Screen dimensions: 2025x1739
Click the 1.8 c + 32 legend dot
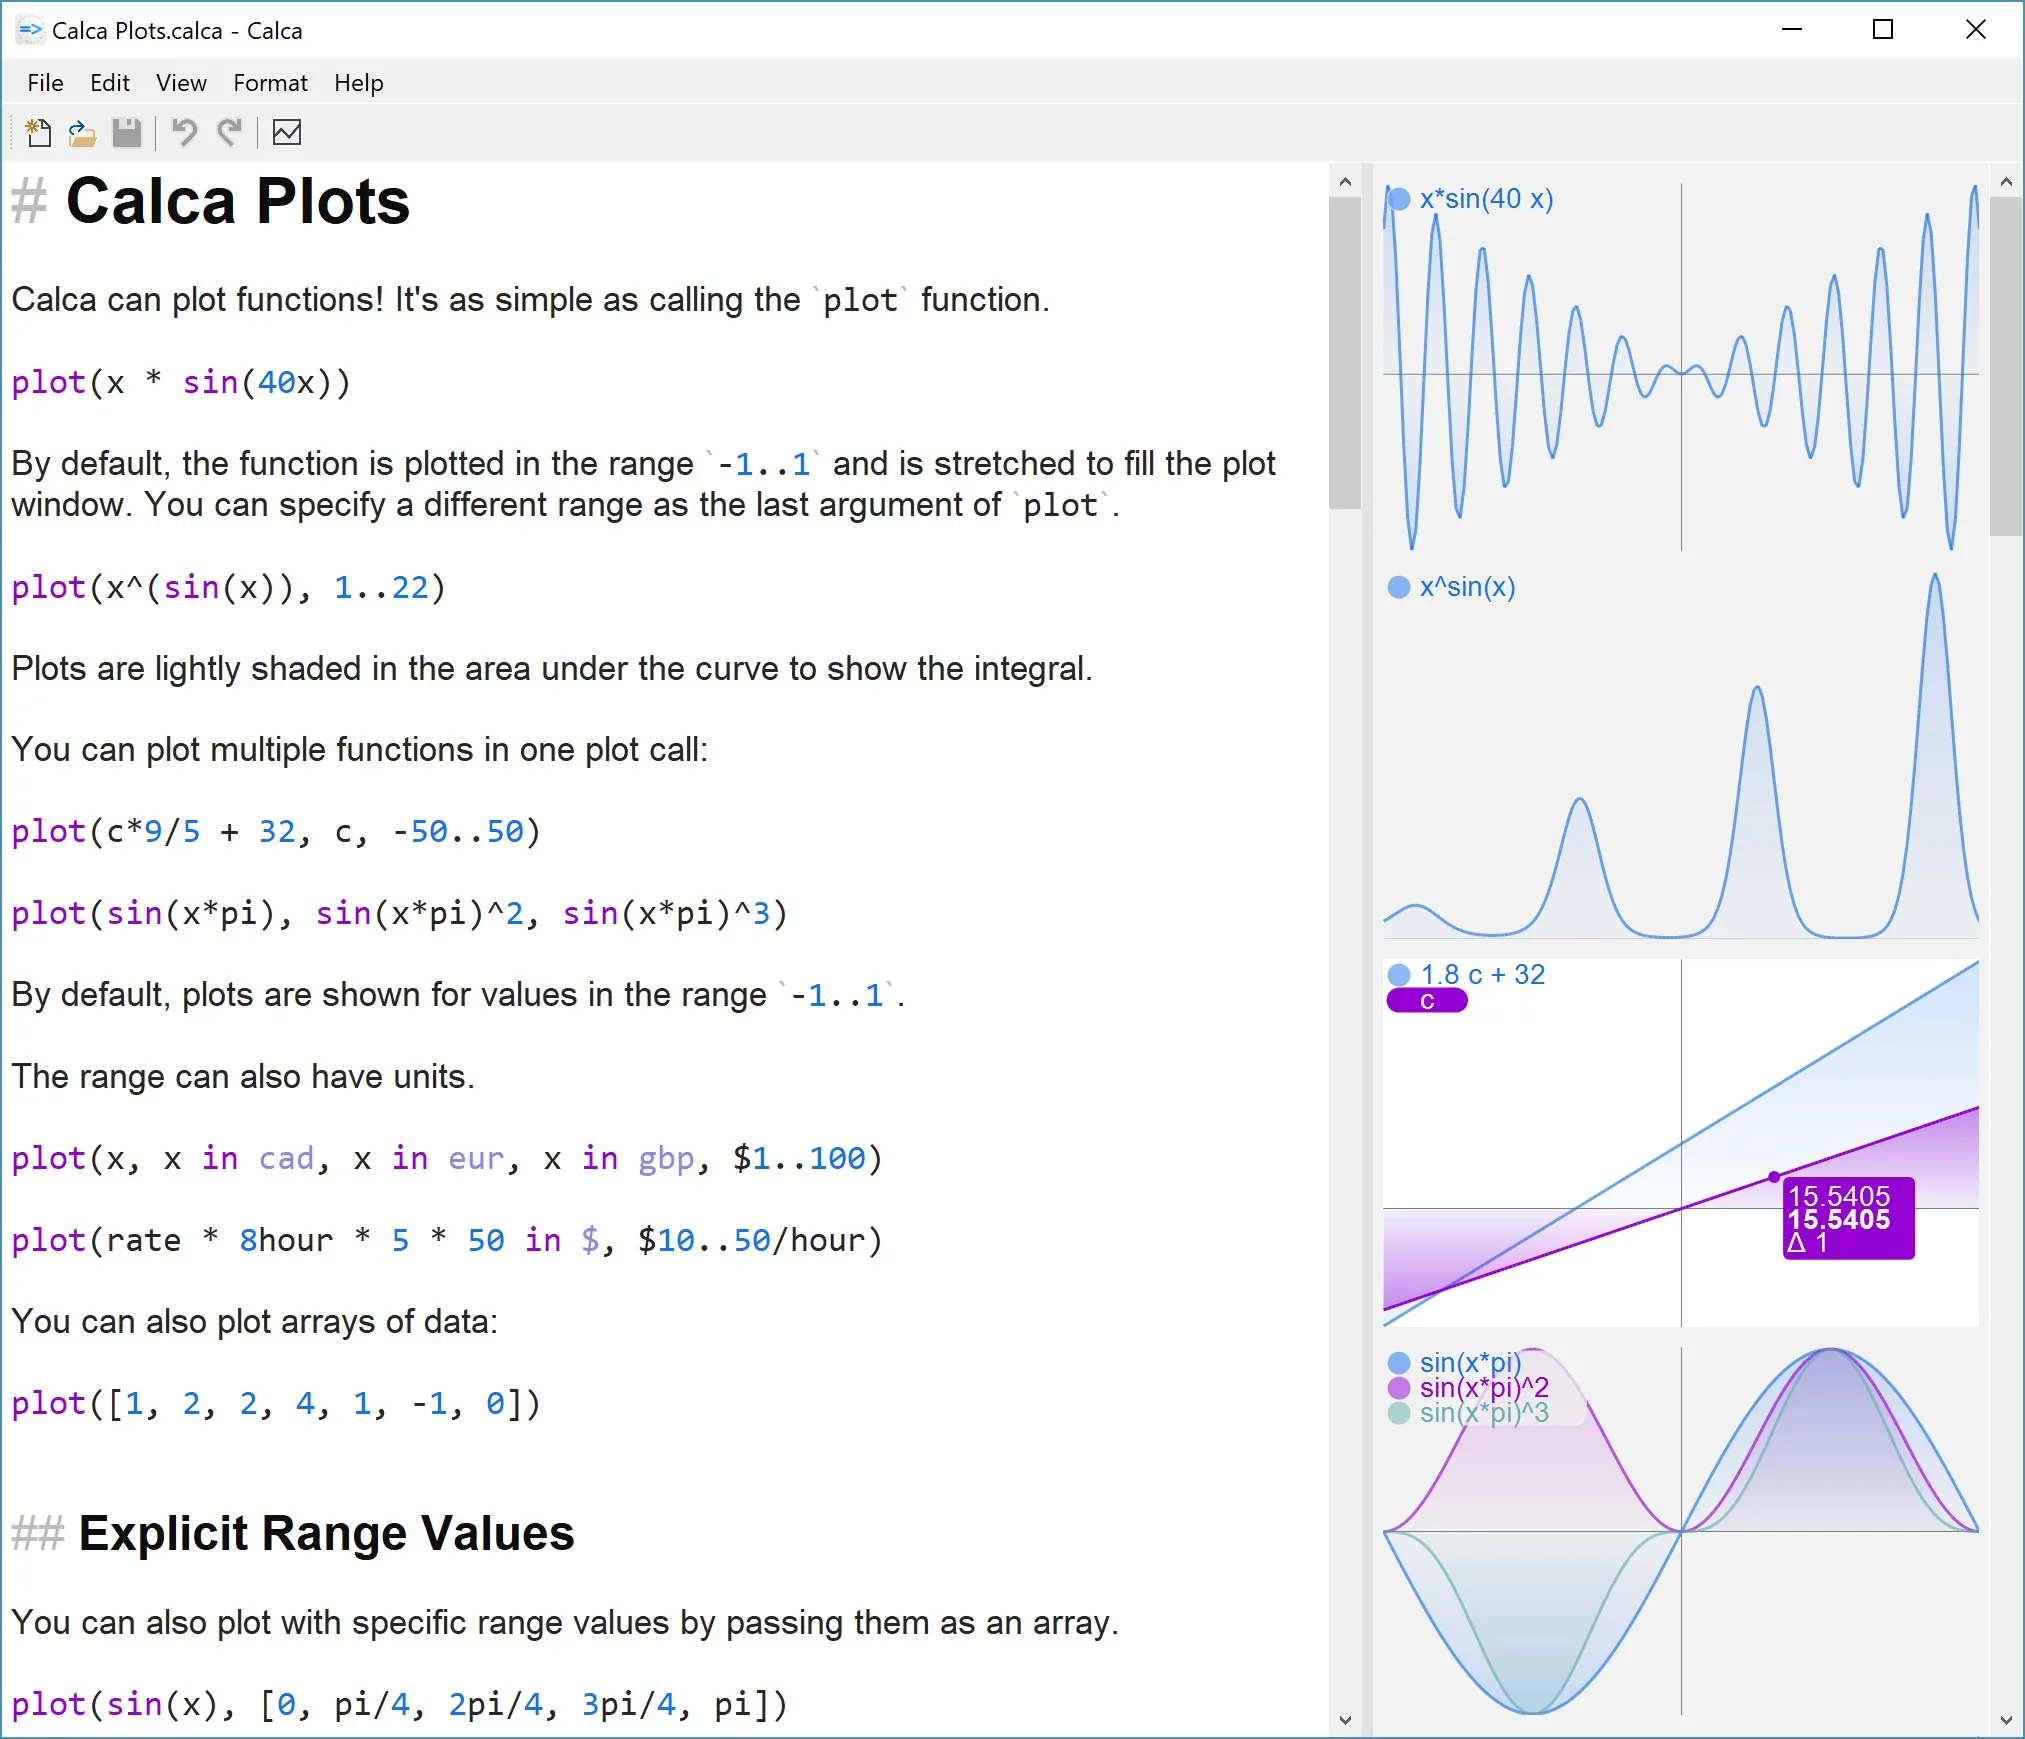click(1399, 974)
